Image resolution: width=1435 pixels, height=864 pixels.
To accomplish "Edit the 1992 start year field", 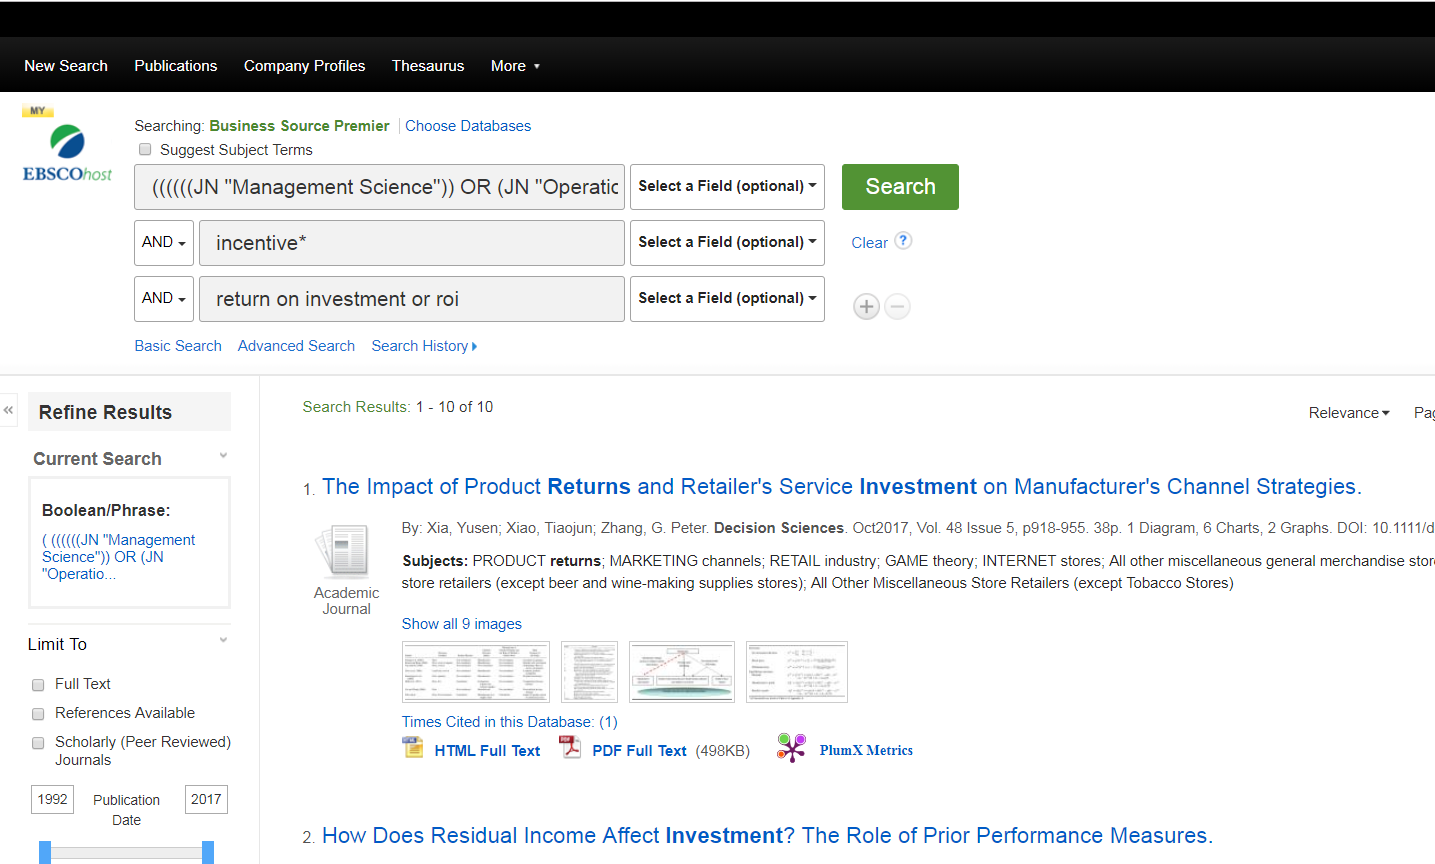I will click(x=53, y=800).
